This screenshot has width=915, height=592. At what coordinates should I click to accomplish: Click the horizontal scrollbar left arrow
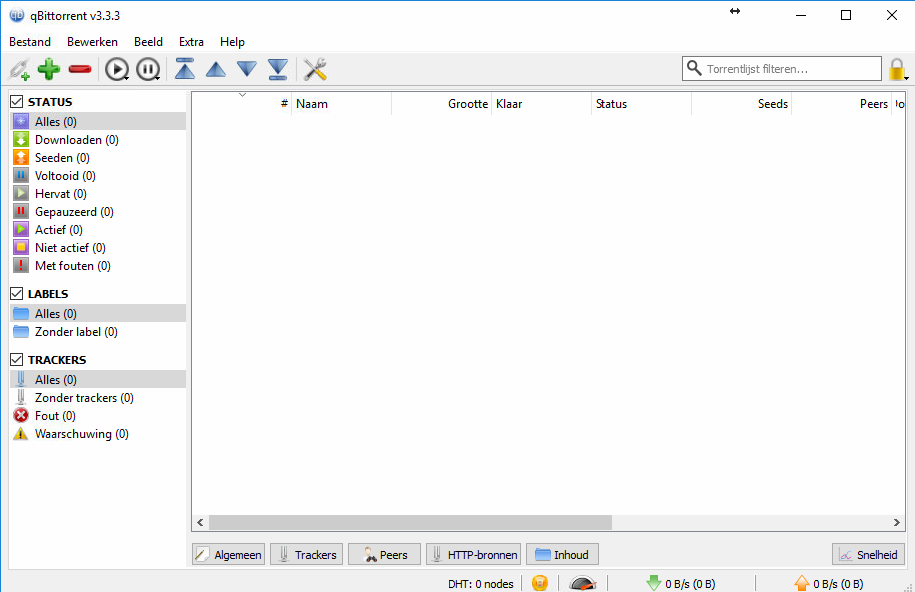click(x=200, y=523)
